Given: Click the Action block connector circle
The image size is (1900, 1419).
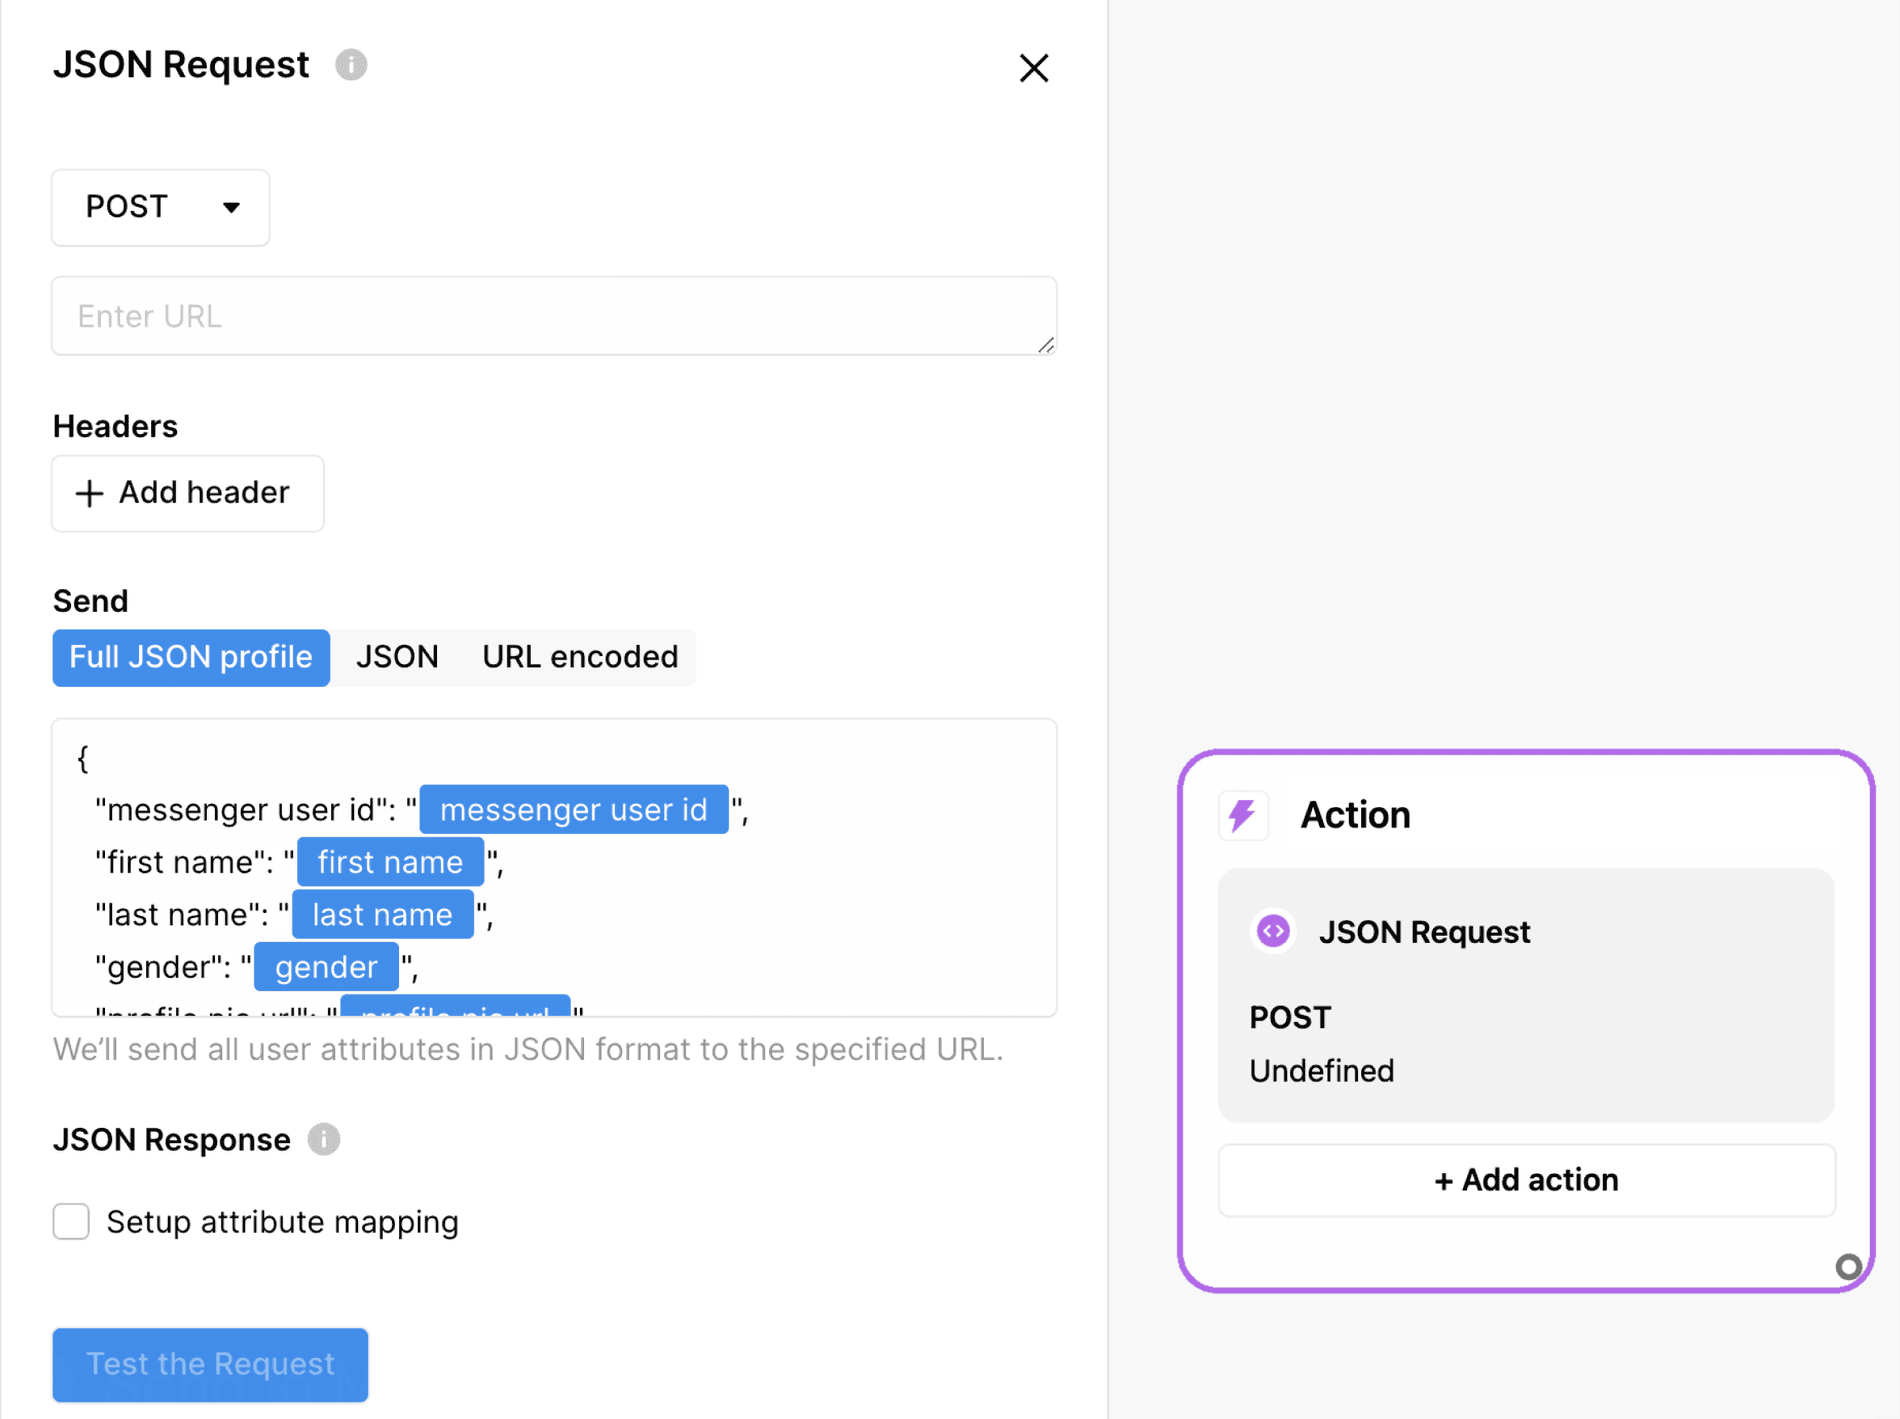Looking at the screenshot, I should point(1849,1267).
